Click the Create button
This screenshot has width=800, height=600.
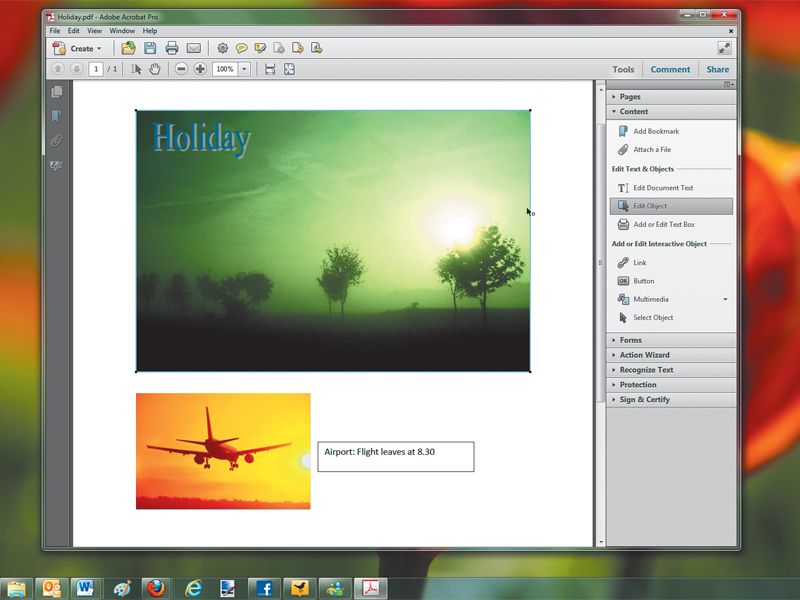[x=78, y=48]
